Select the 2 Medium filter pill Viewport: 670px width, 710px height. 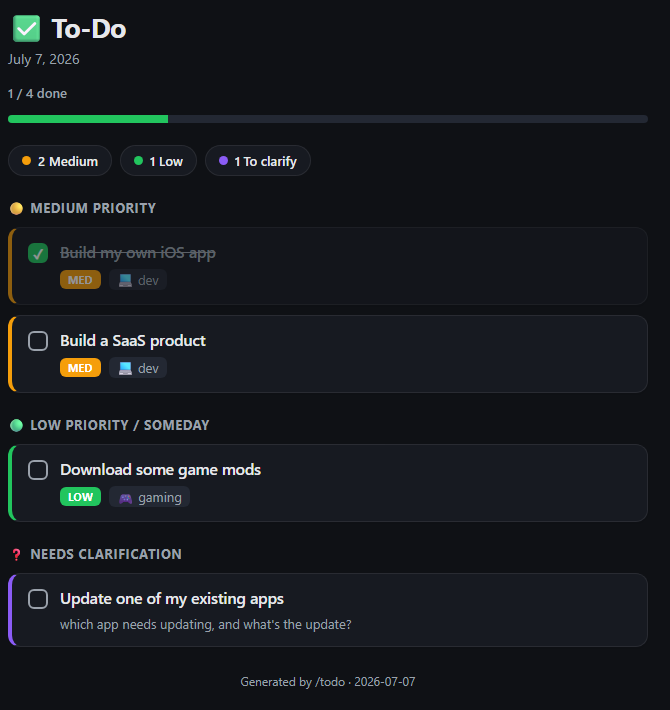click(x=60, y=161)
